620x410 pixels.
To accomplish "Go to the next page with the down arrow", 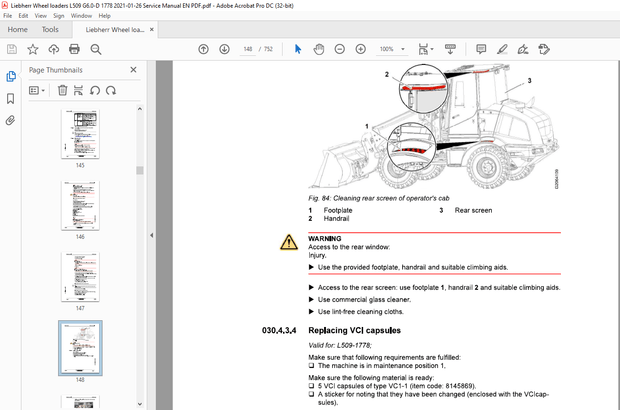I will (x=224, y=49).
